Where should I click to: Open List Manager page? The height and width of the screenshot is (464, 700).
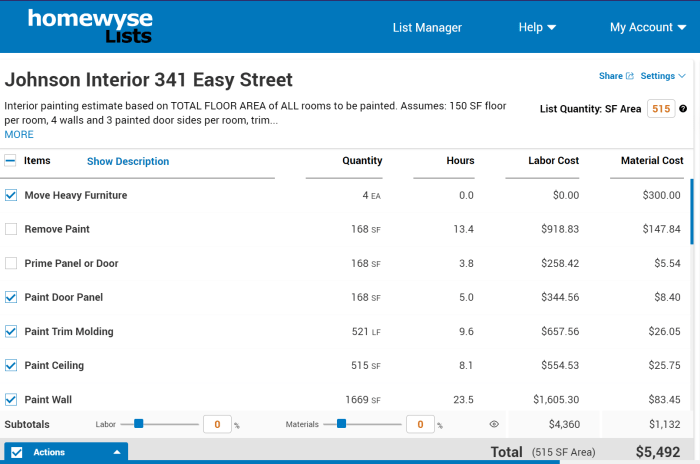click(427, 28)
